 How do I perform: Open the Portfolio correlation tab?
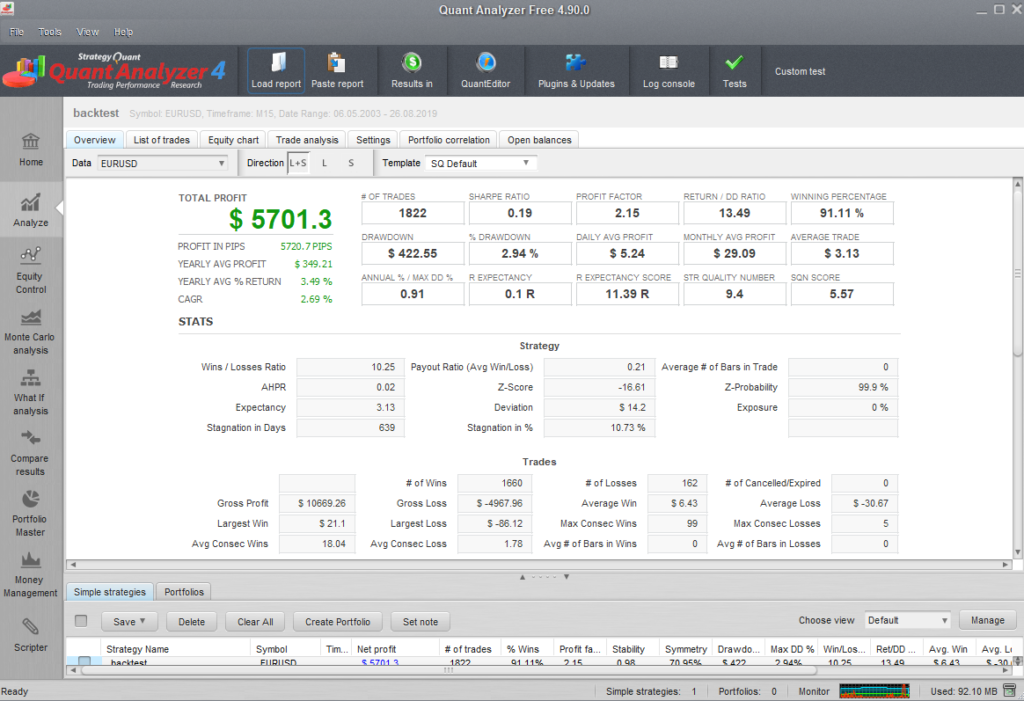pos(449,140)
